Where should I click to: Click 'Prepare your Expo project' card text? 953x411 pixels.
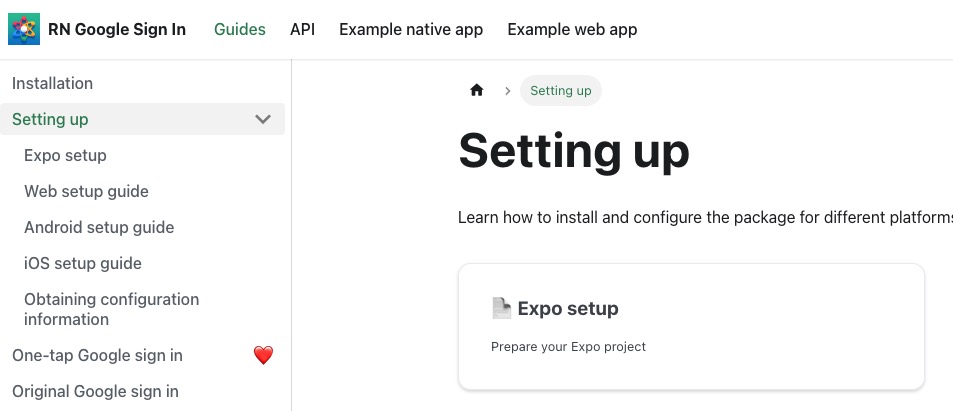click(568, 347)
